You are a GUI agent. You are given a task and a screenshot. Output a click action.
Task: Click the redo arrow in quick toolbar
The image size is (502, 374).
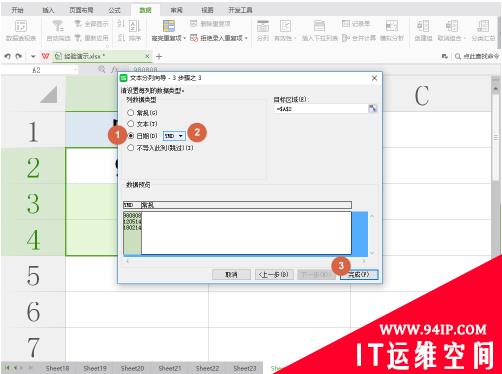(19, 56)
